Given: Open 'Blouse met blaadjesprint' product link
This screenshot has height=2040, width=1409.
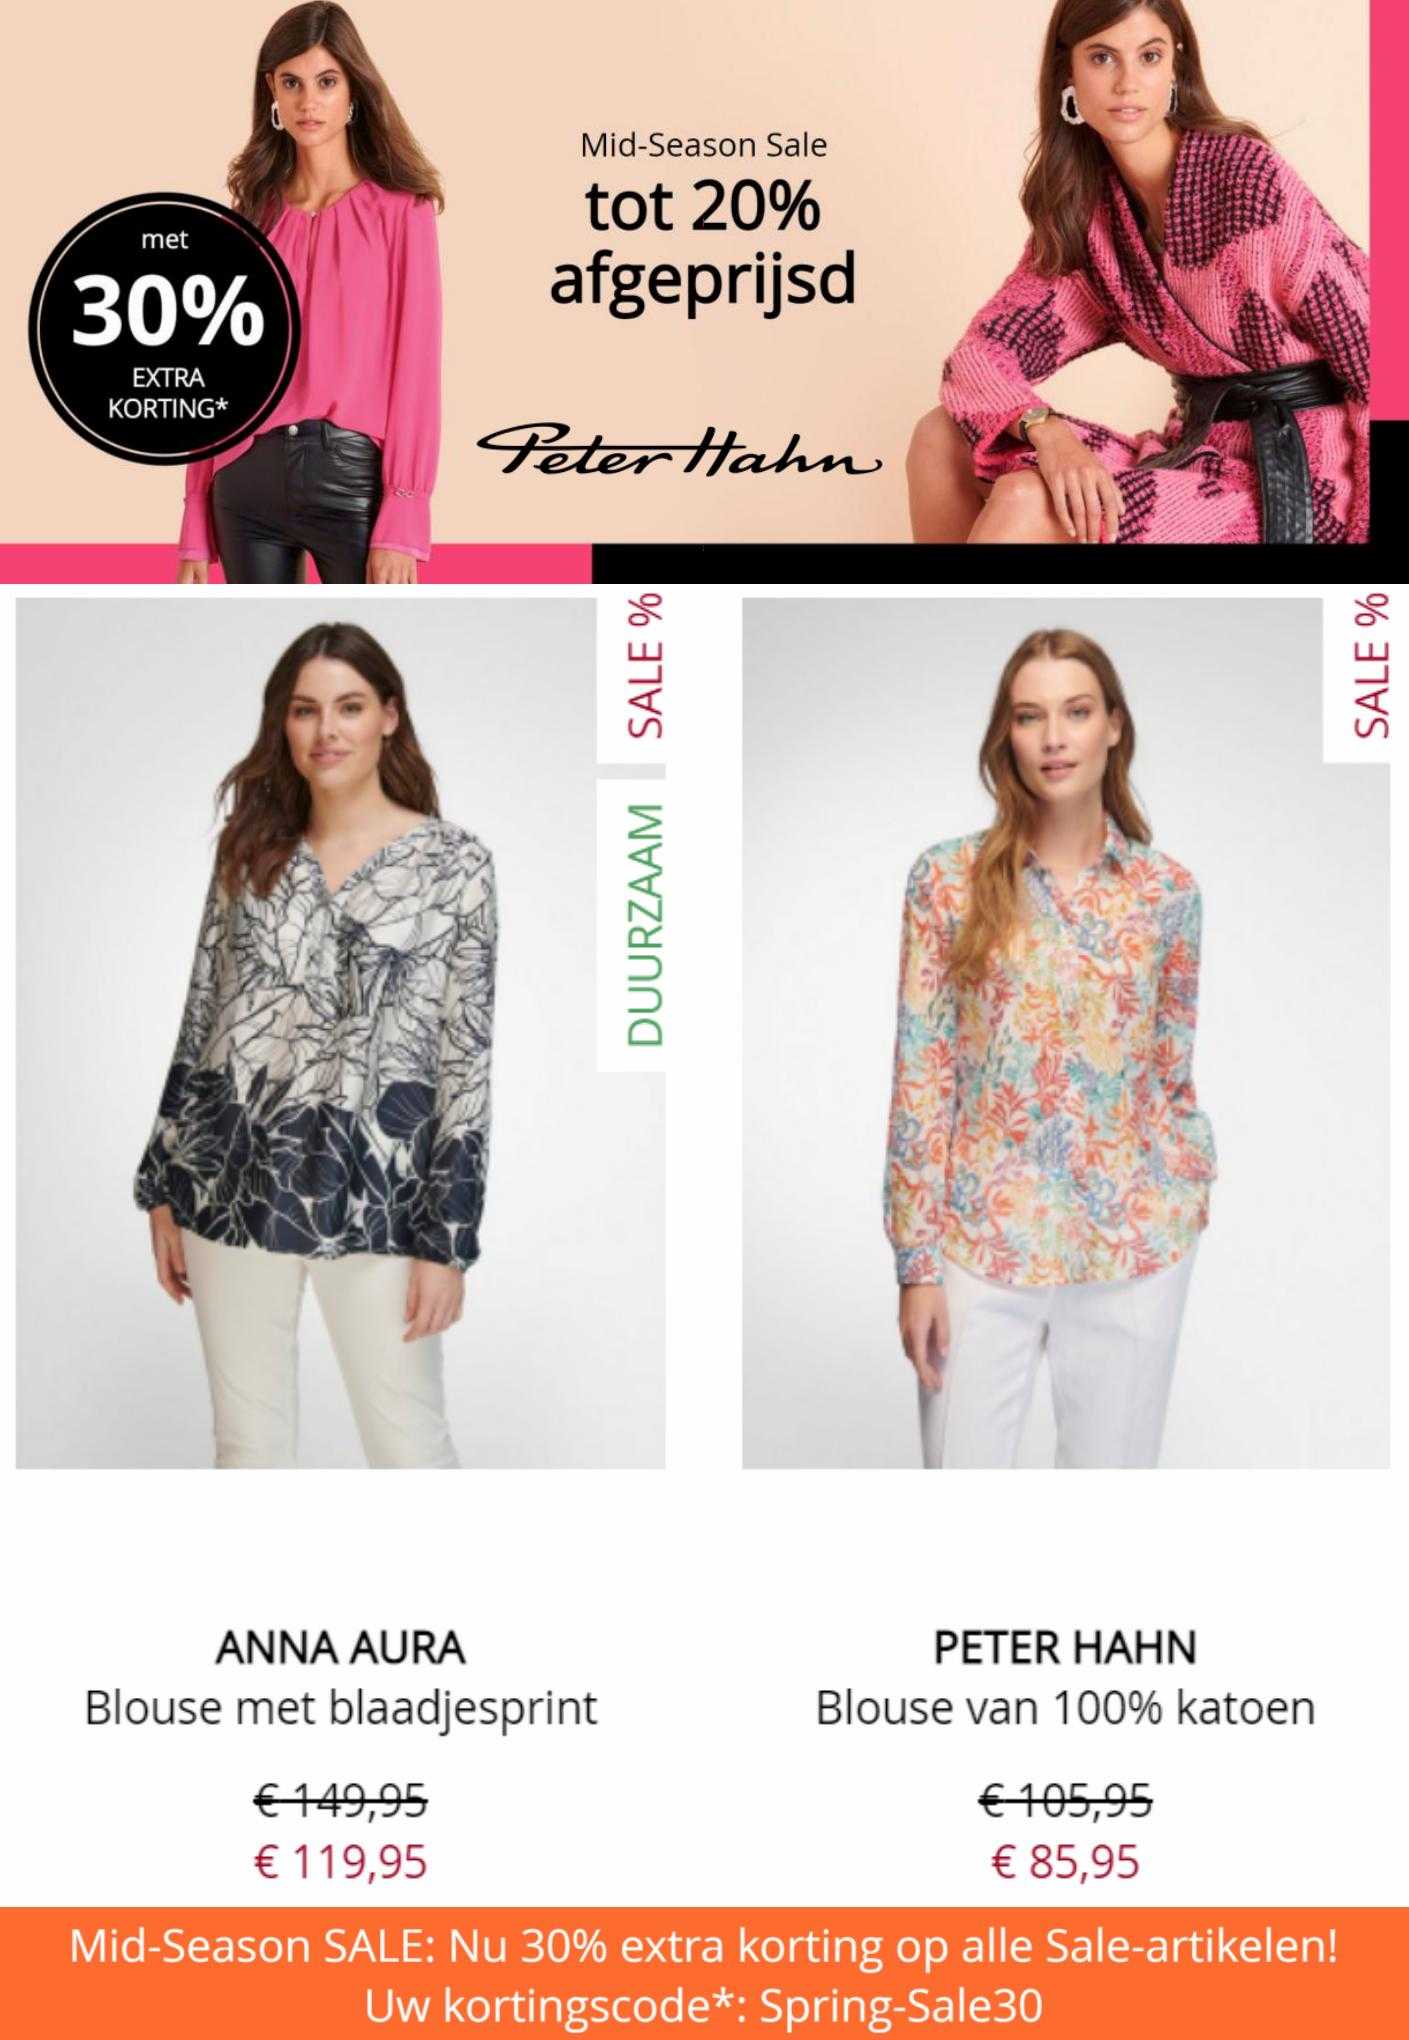Looking at the screenshot, I should point(340,1709).
